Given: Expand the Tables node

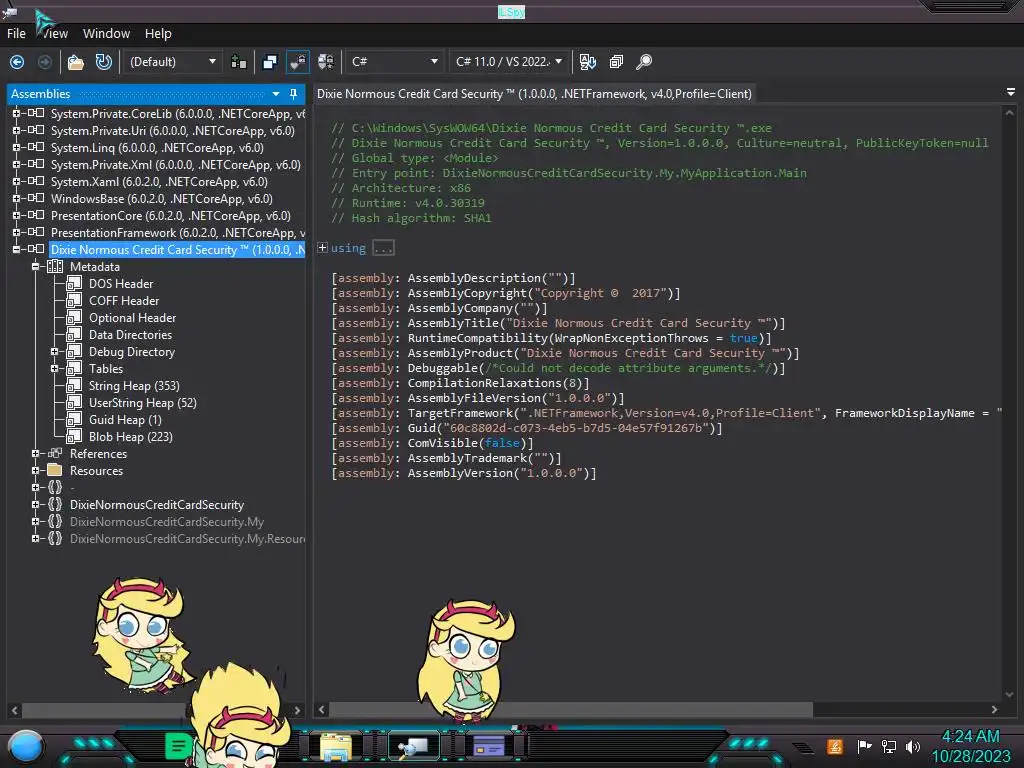Looking at the screenshot, I should click(x=55, y=368).
